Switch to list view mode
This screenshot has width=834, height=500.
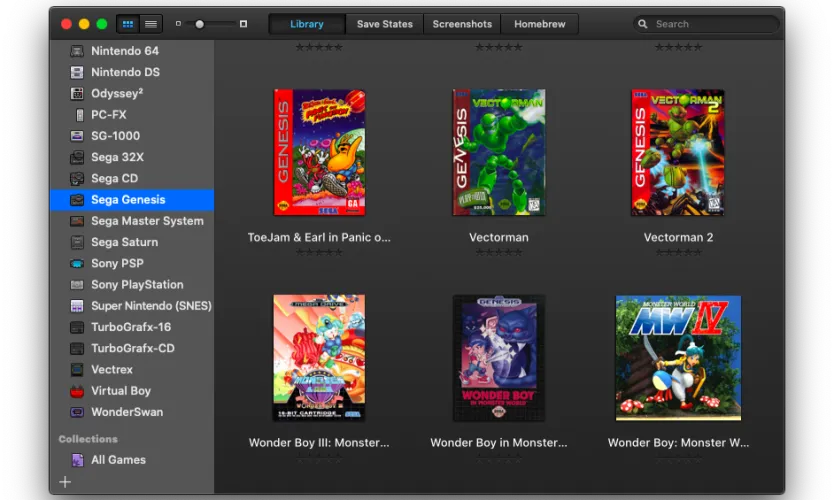(x=151, y=24)
